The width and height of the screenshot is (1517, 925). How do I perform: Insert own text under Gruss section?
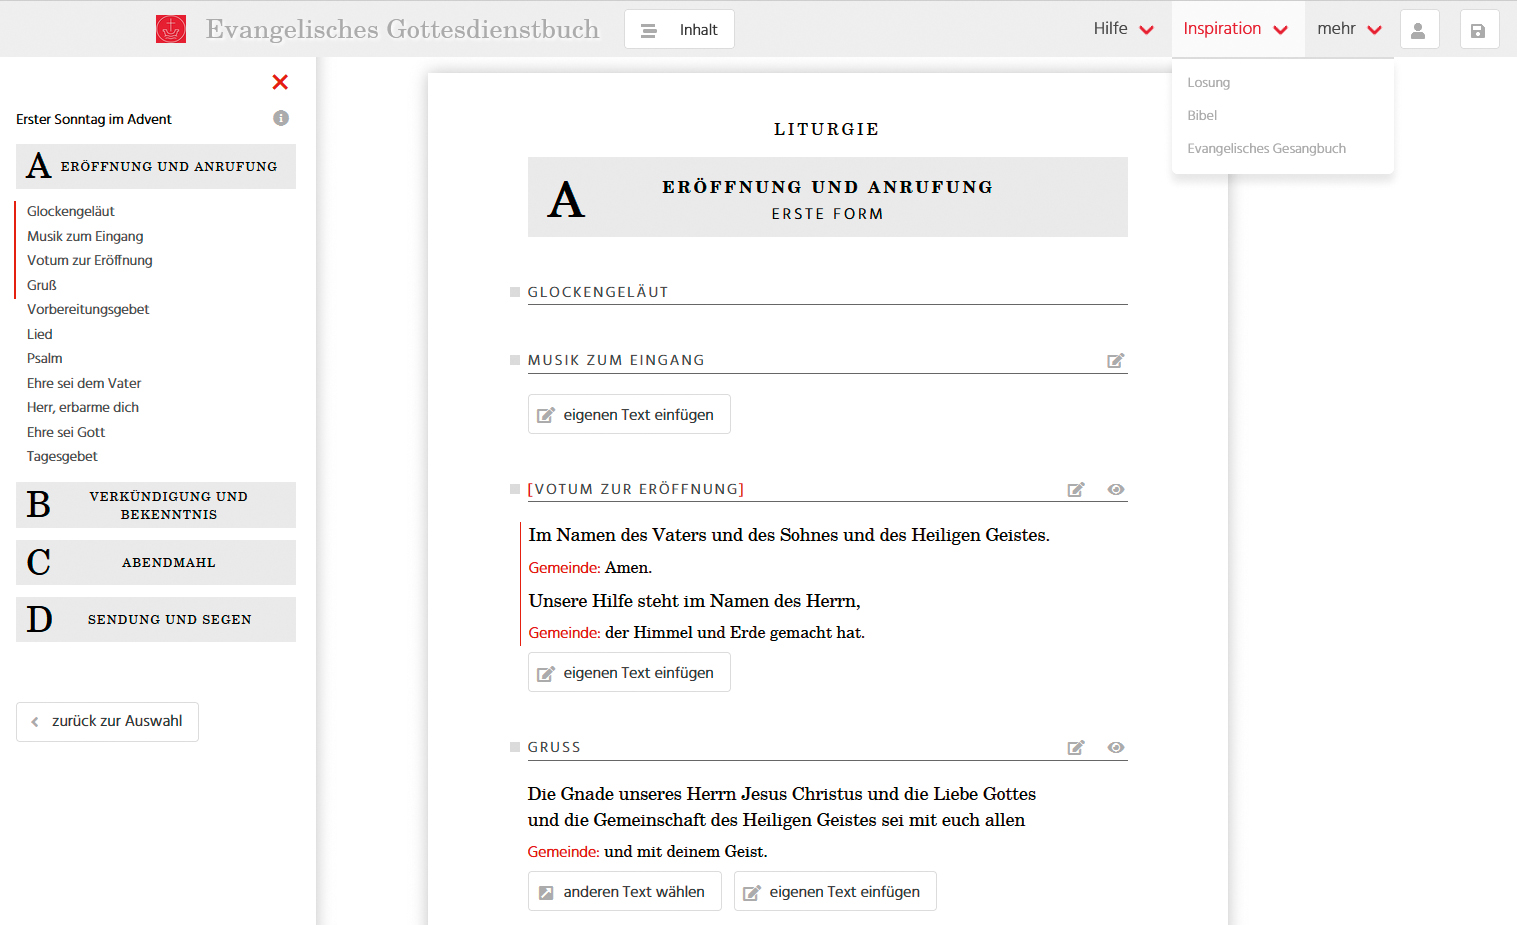(x=835, y=892)
